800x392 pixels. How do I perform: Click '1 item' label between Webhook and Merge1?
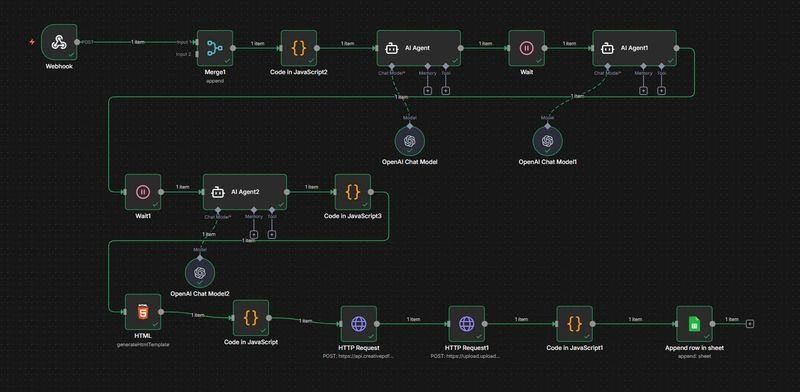[x=138, y=42]
